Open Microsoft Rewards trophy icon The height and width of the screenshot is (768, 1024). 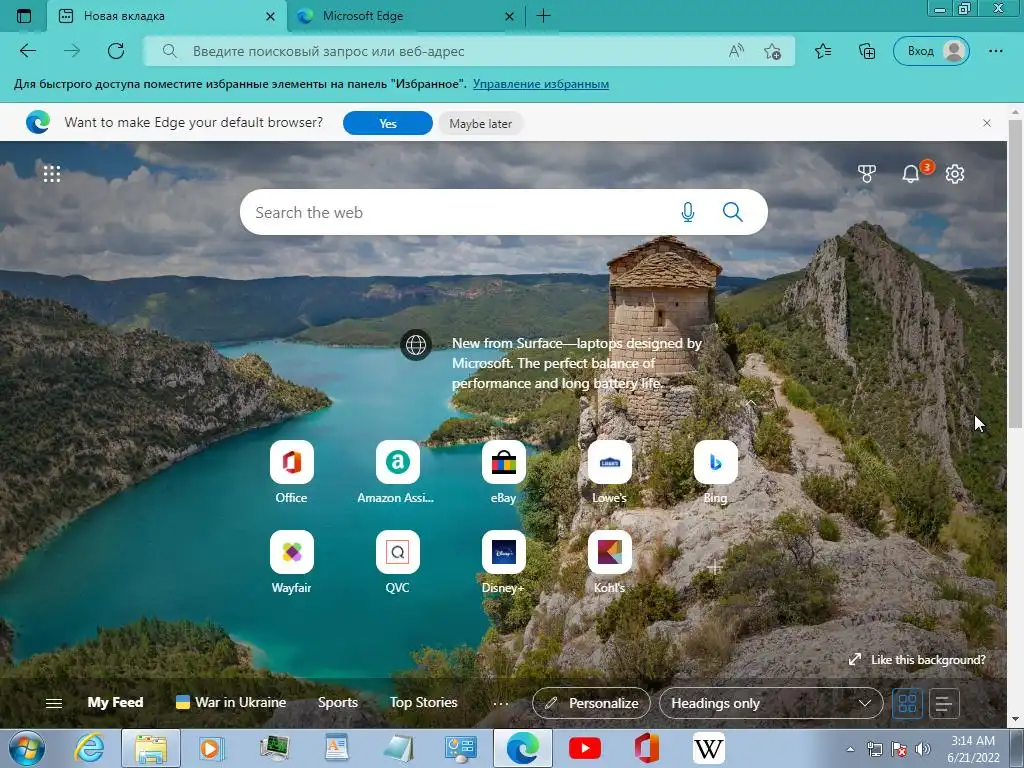click(867, 174)
